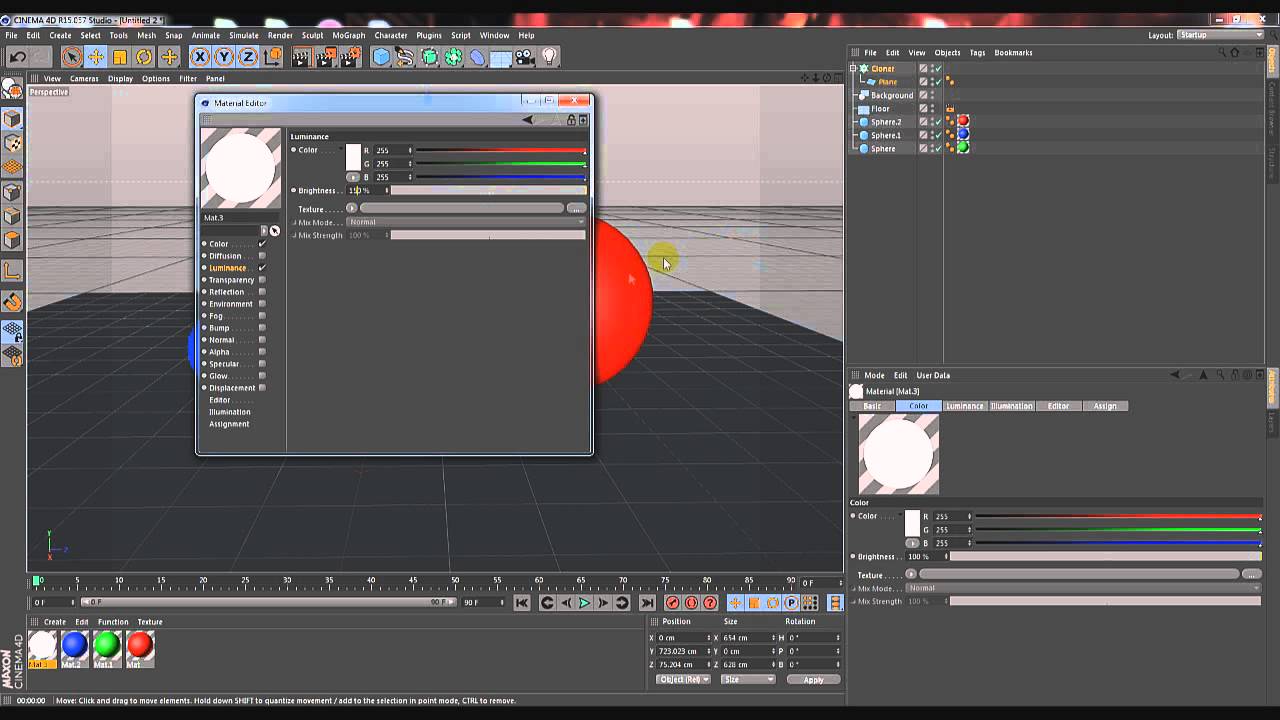
Task: Go to start of animation
Action: (522, 603)
